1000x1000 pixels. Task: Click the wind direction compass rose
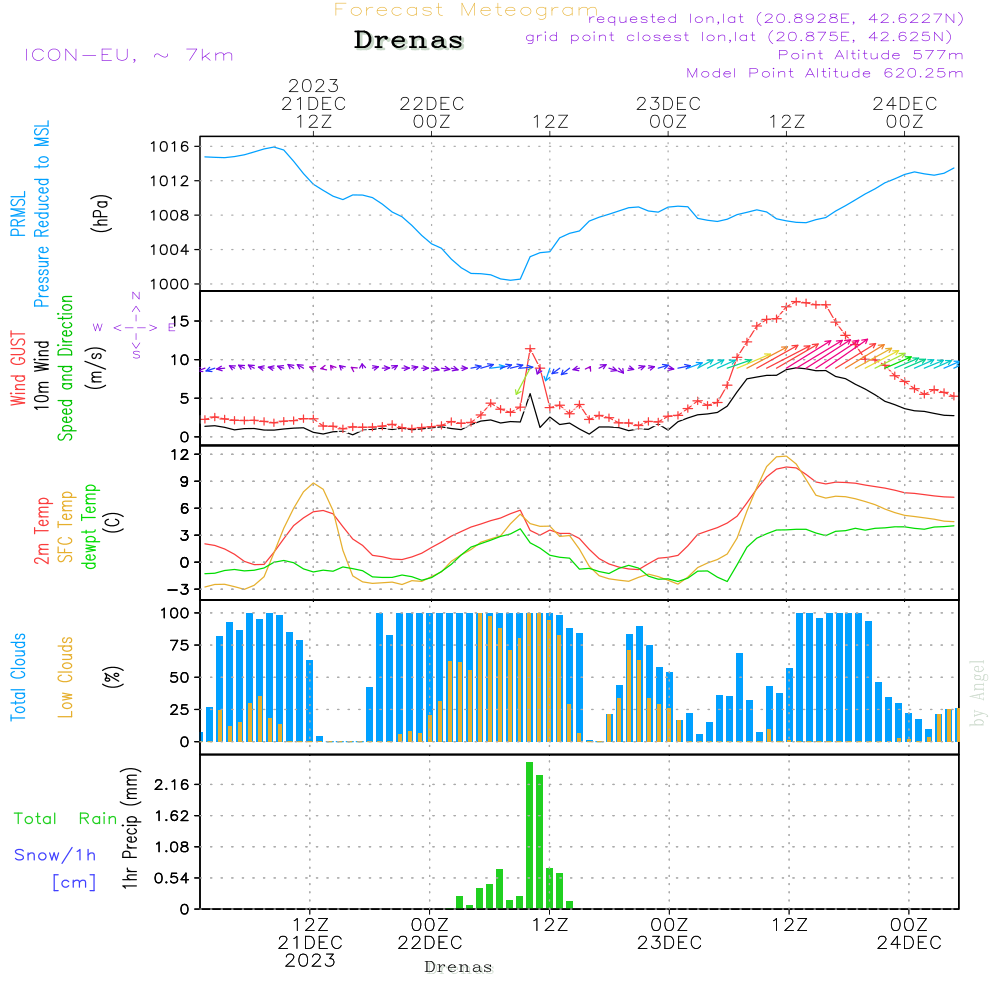tap(135, 326)
